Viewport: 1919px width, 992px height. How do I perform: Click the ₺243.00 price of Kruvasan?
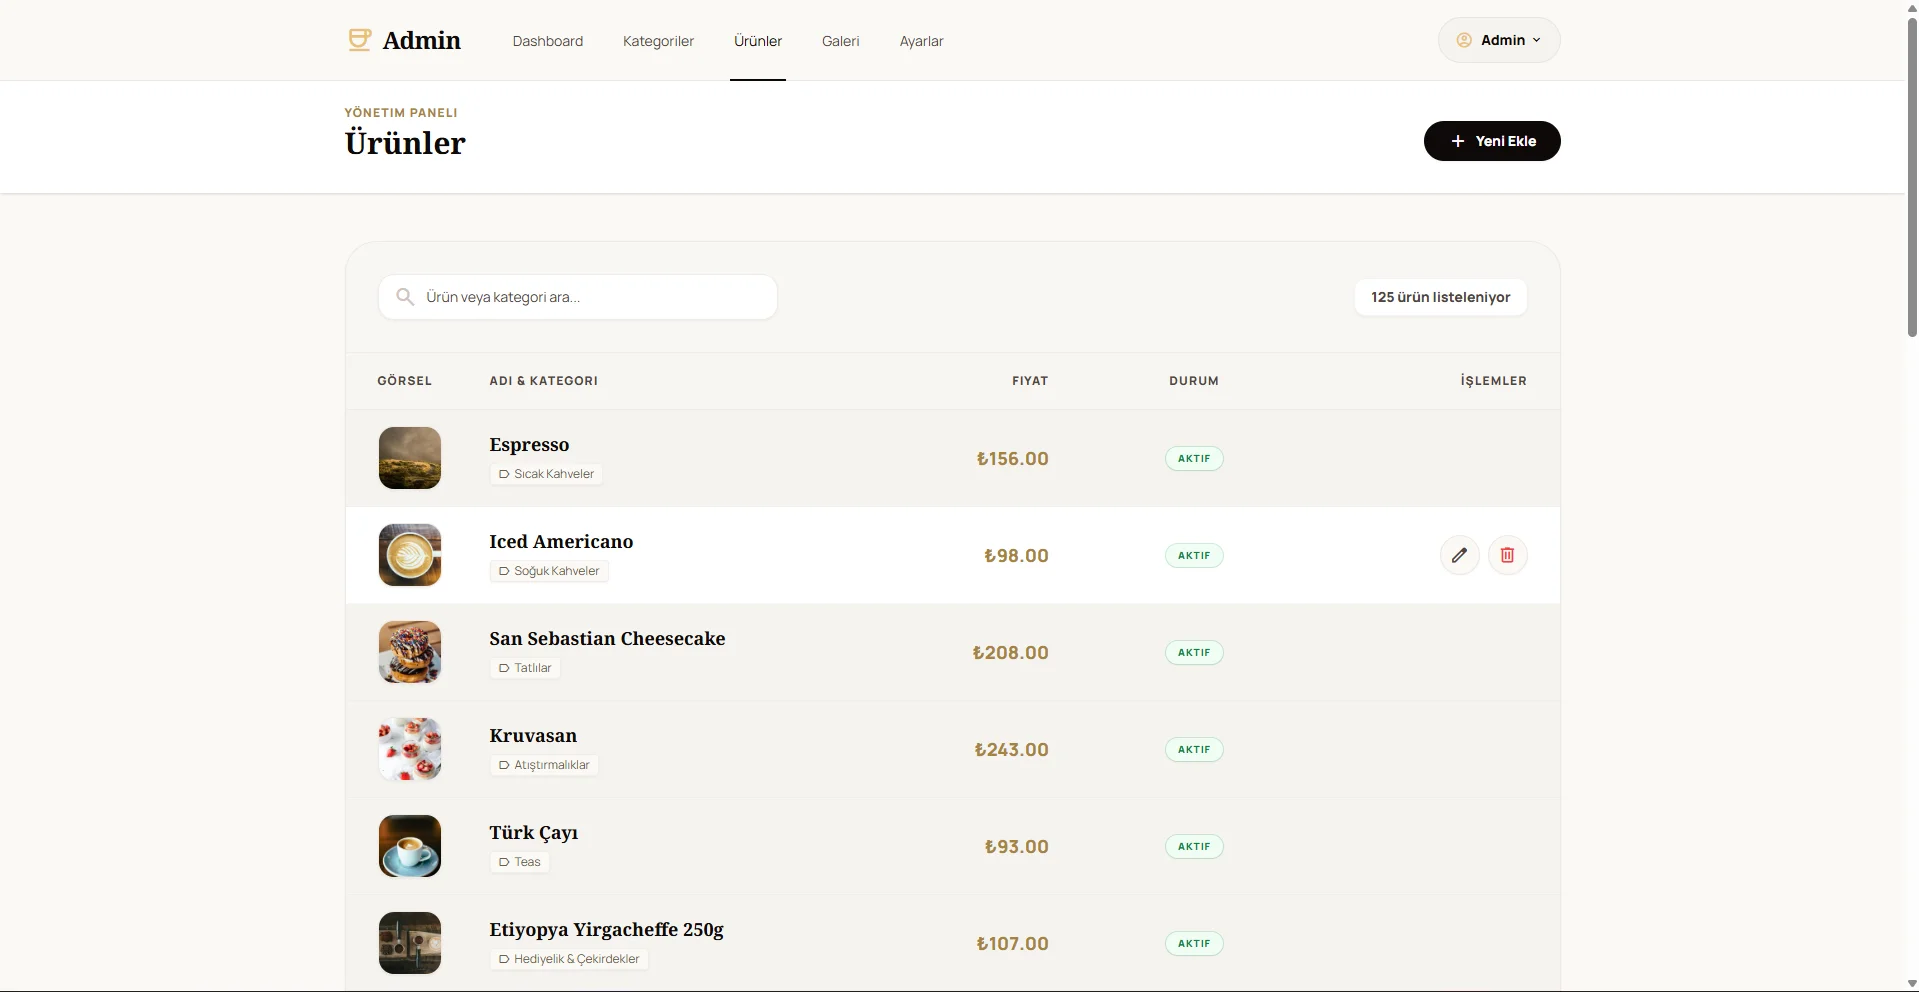pos(1011,750)
